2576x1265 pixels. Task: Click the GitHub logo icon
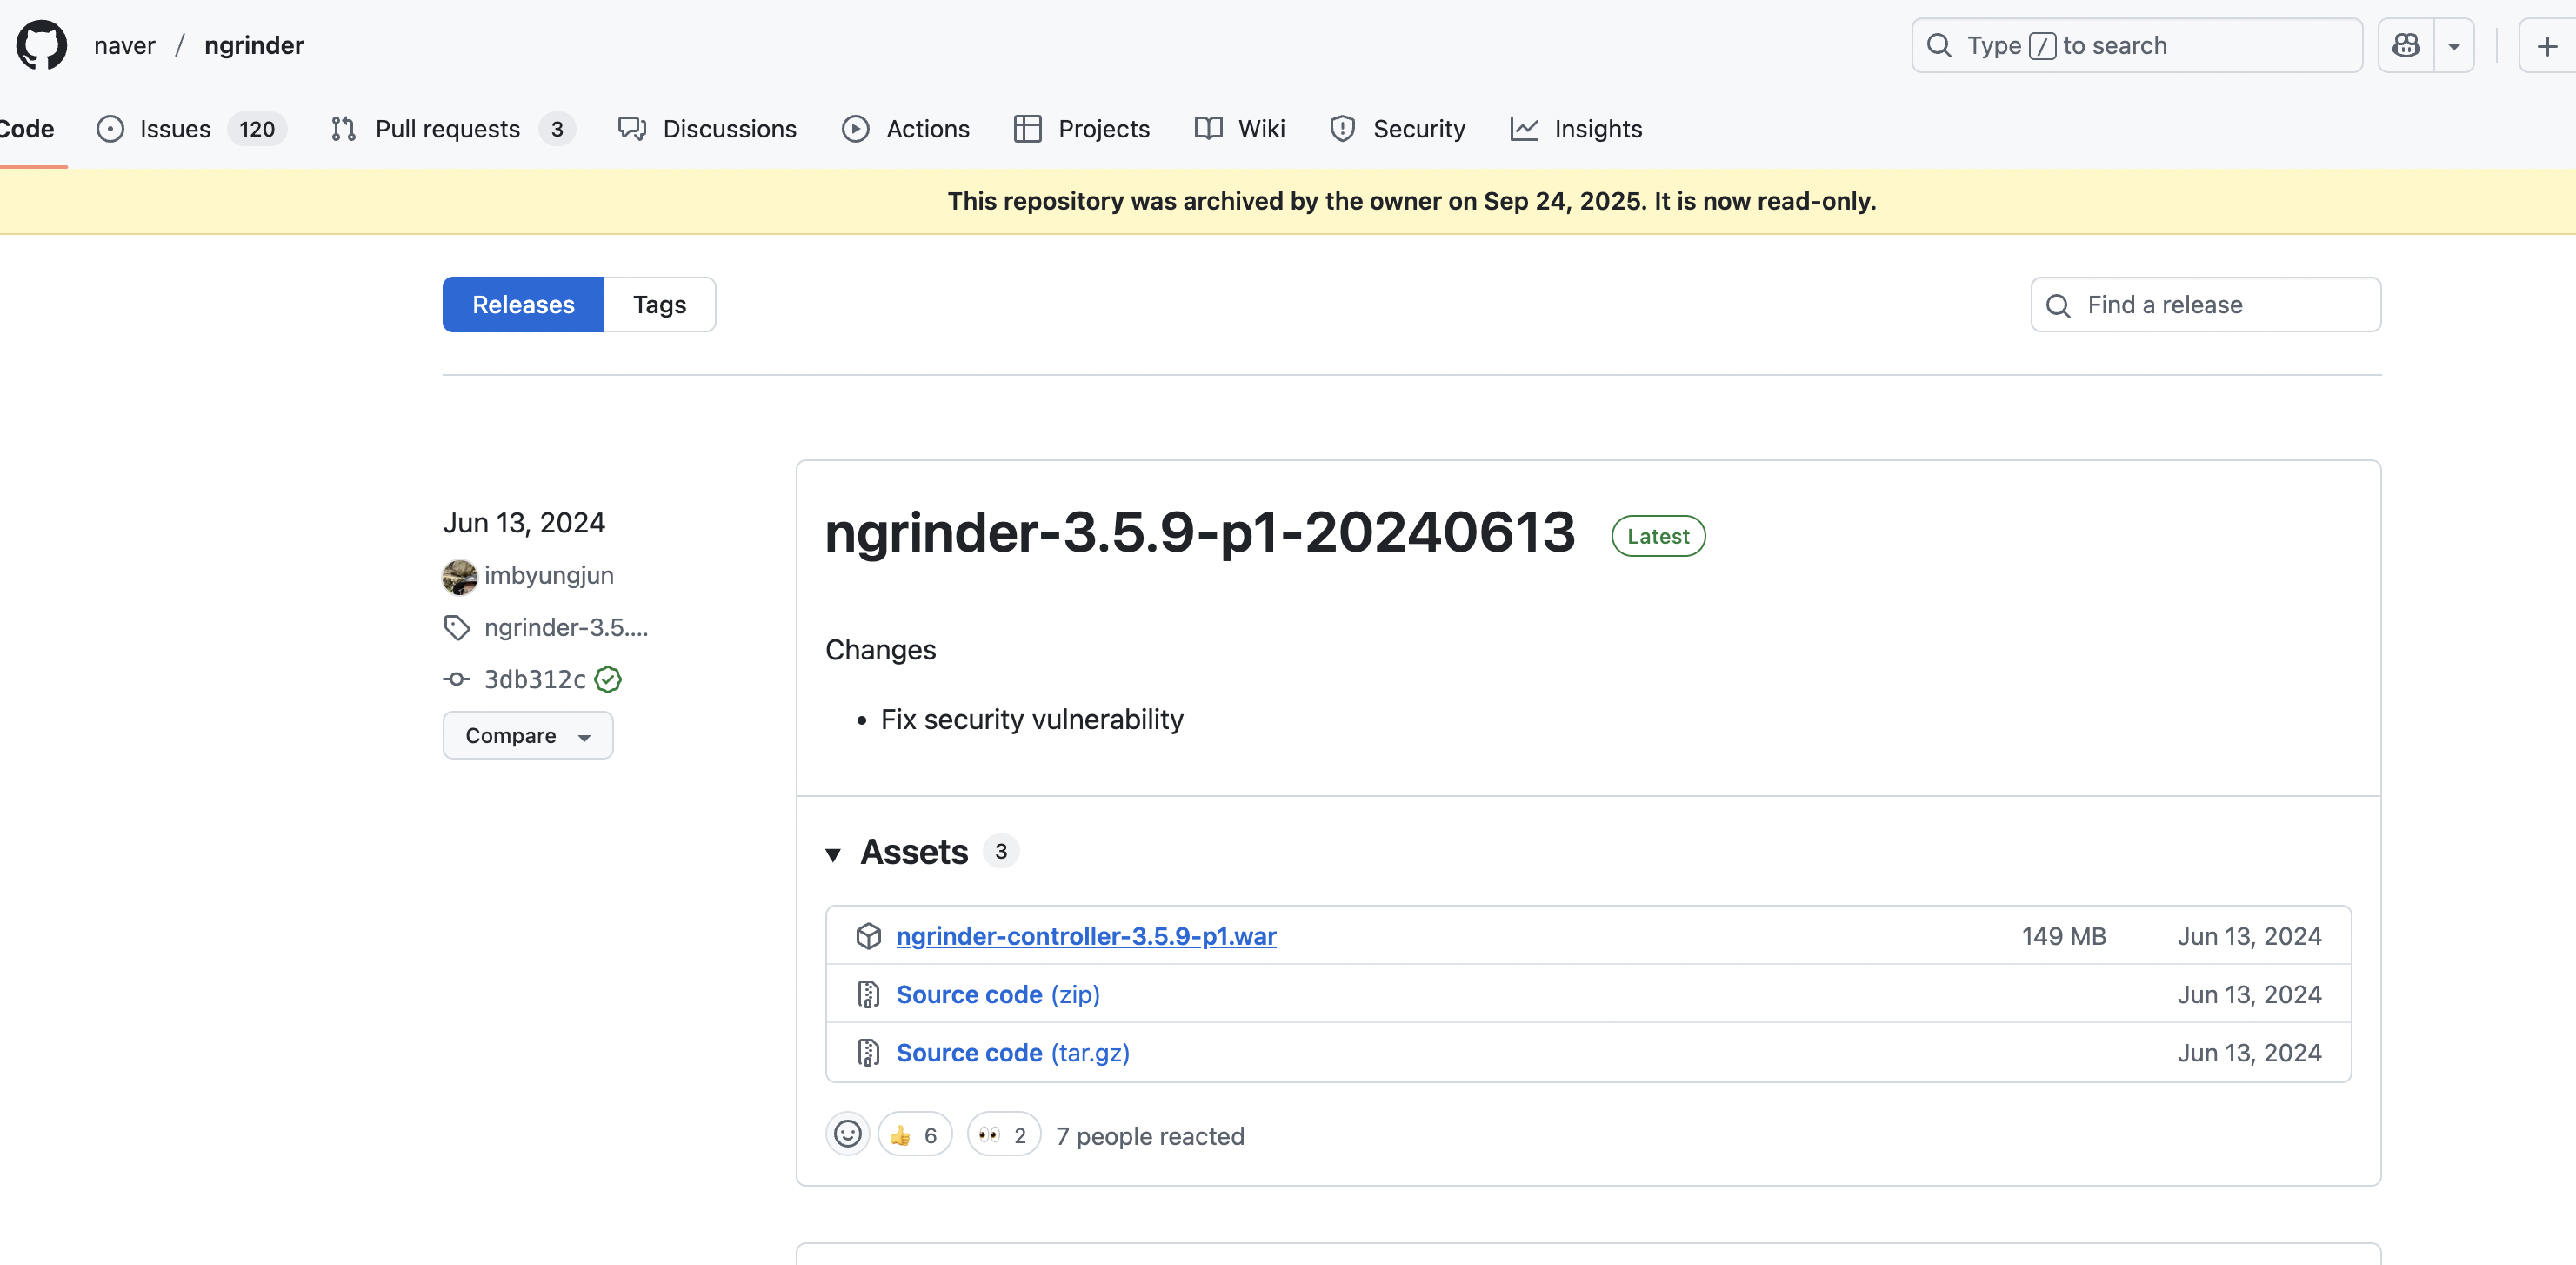point(41,45)
